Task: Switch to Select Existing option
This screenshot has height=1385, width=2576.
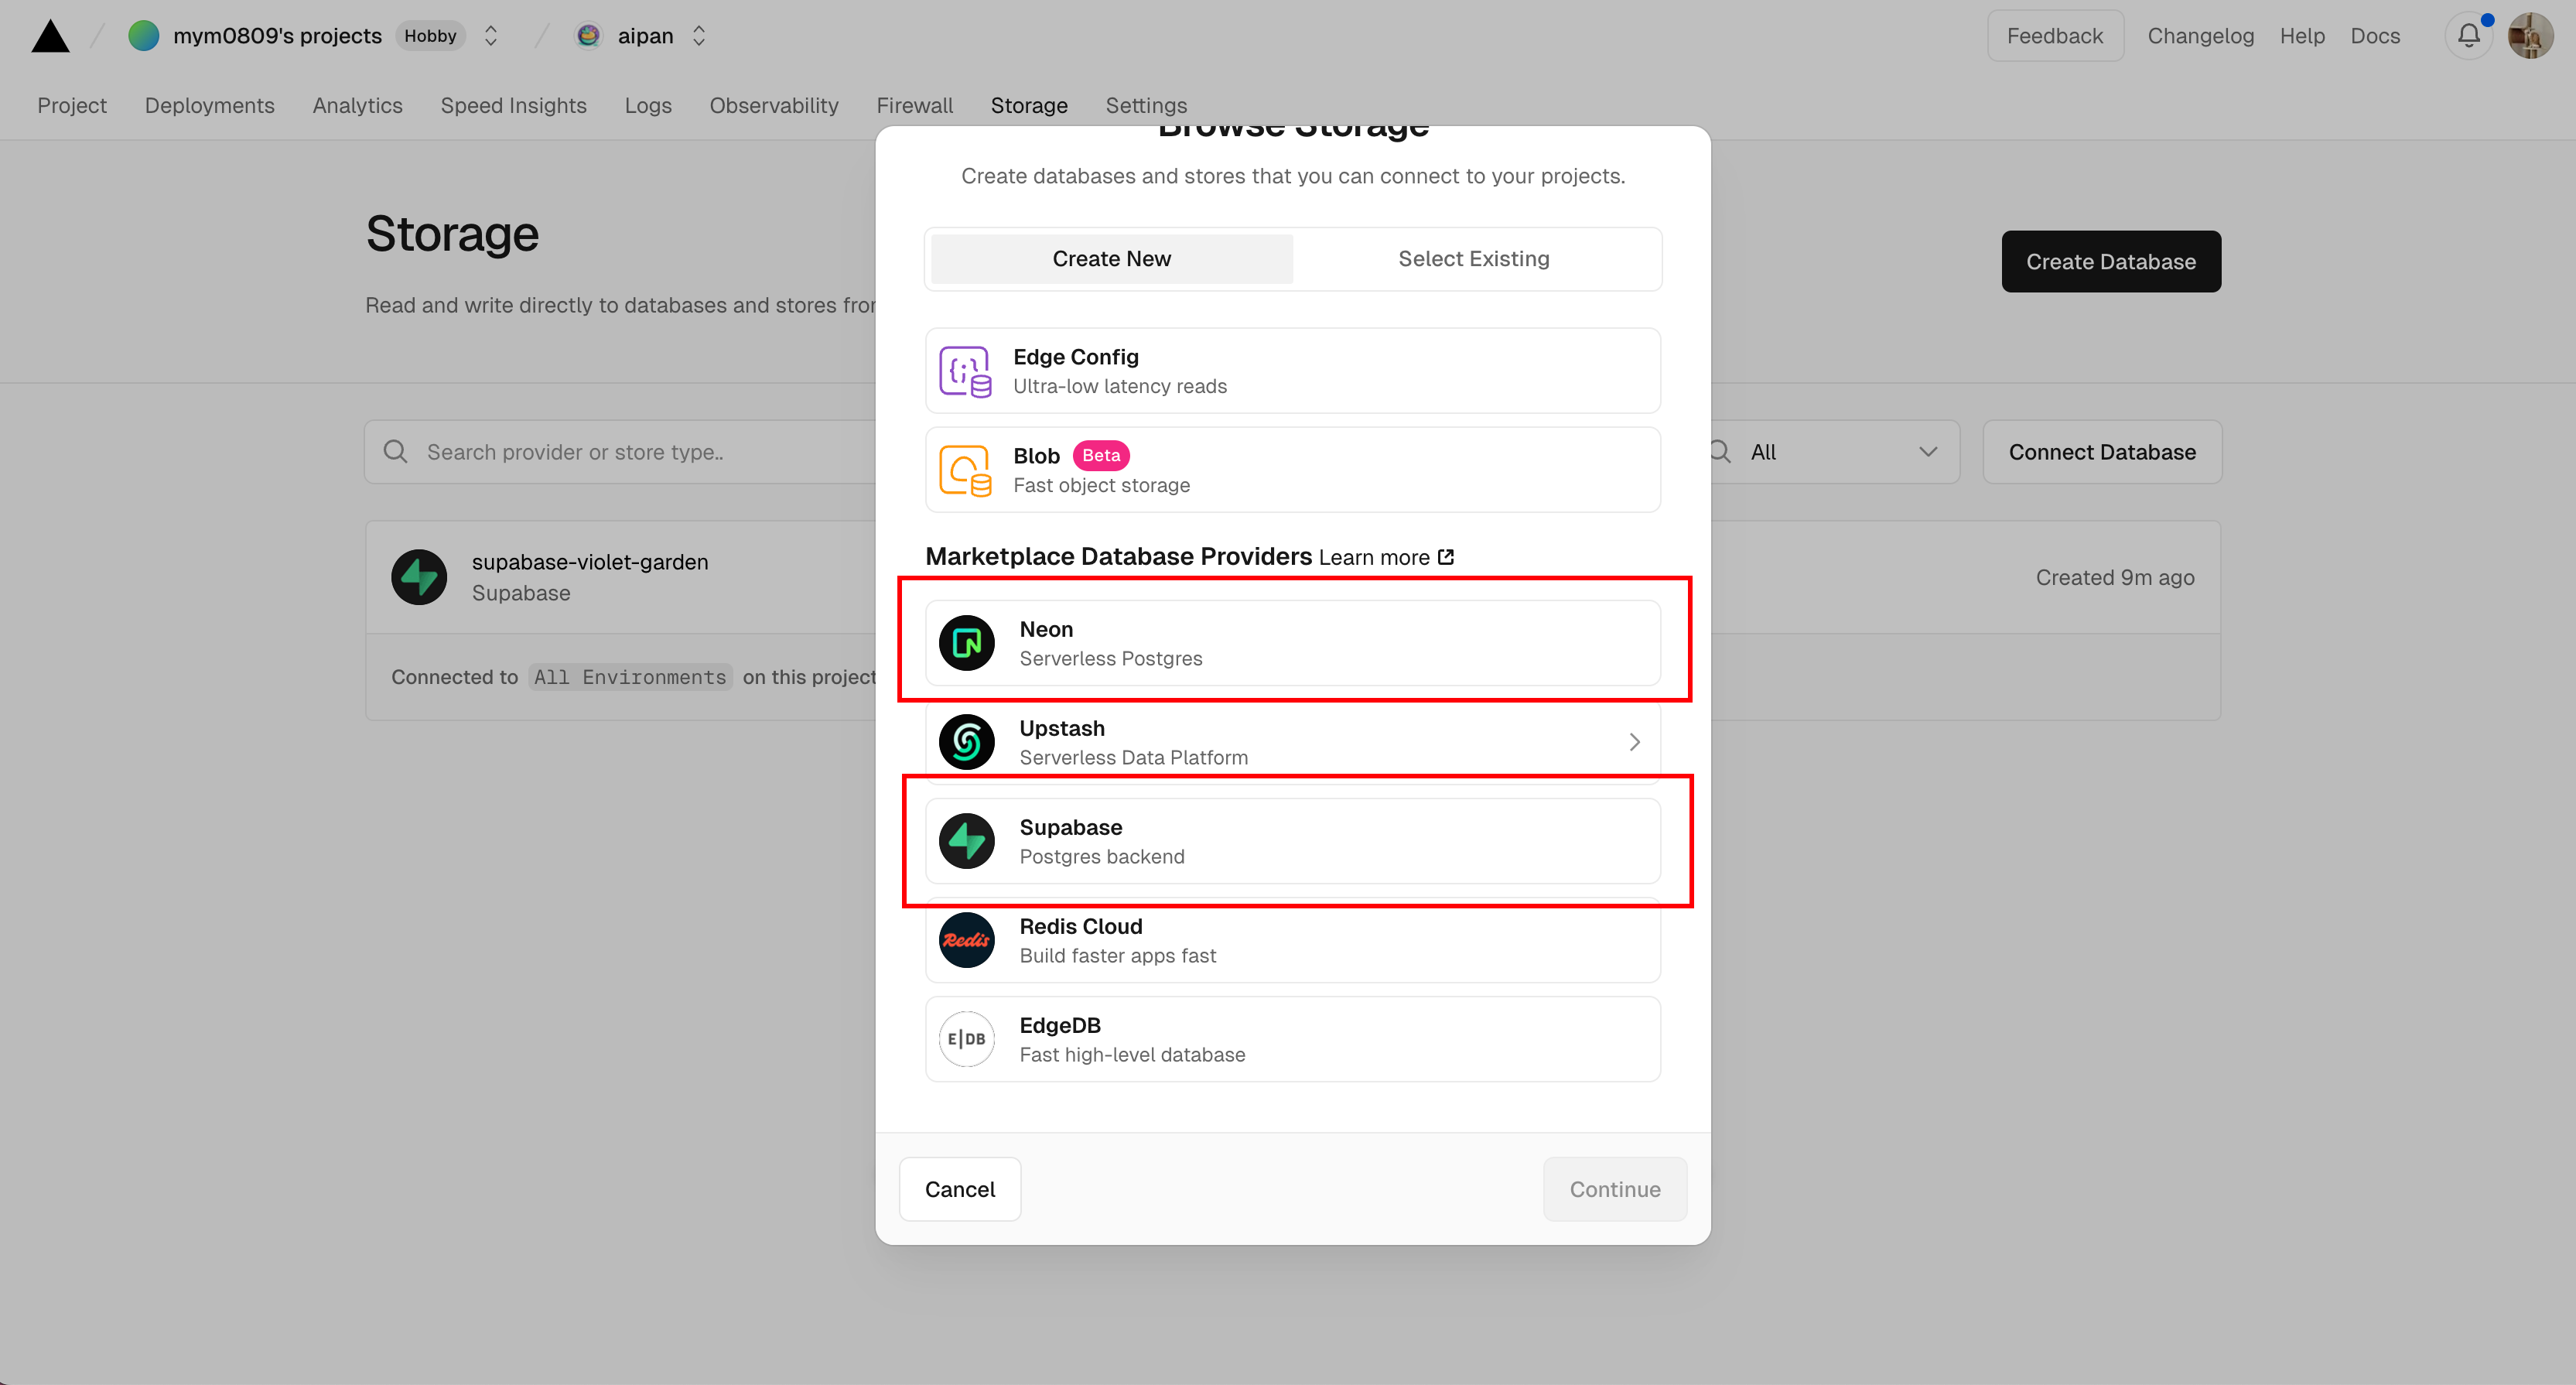Action: tap(1473, 259)
